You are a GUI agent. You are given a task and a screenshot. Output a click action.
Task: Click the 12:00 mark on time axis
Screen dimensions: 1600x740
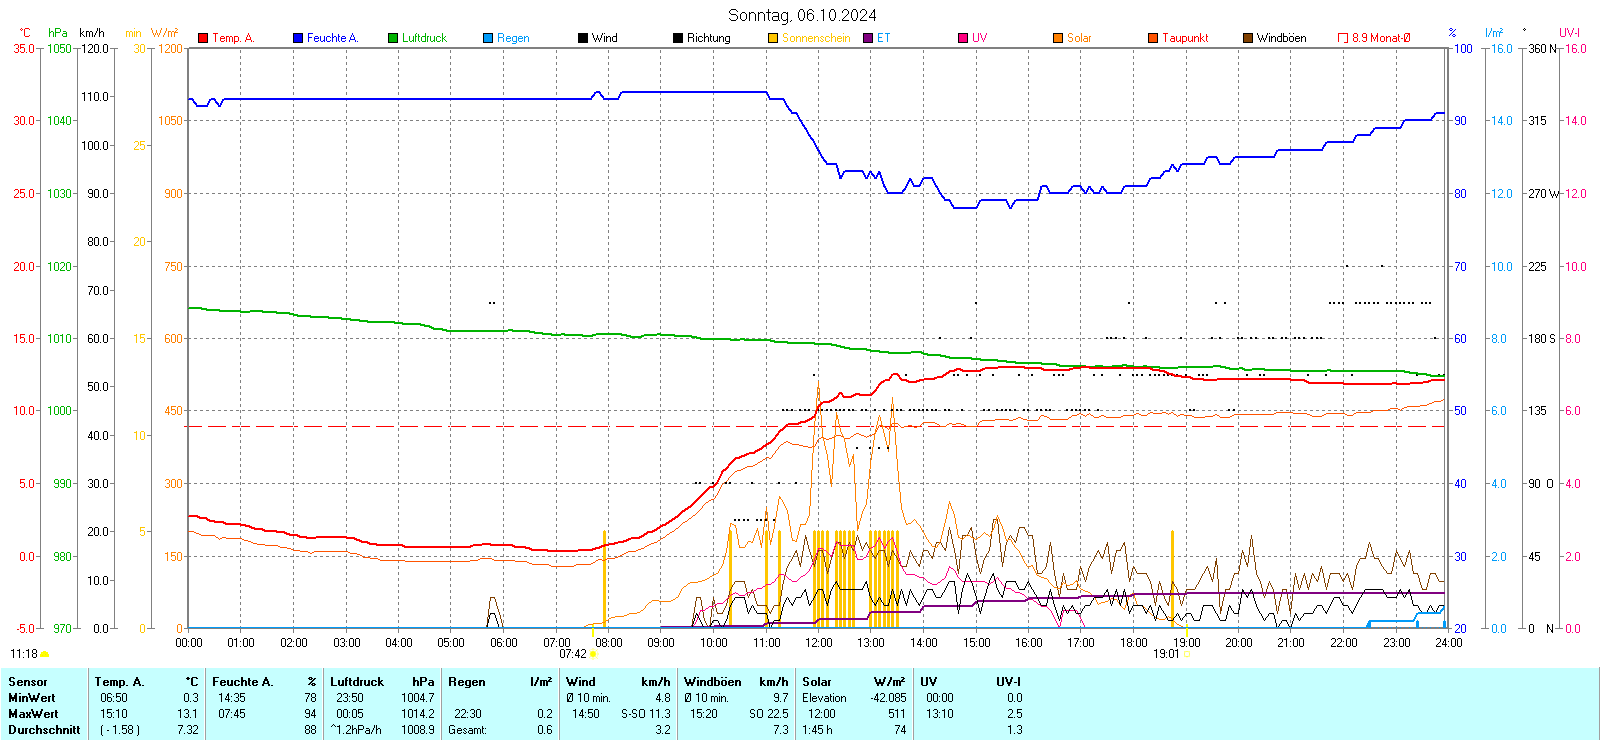click(818, 642)
